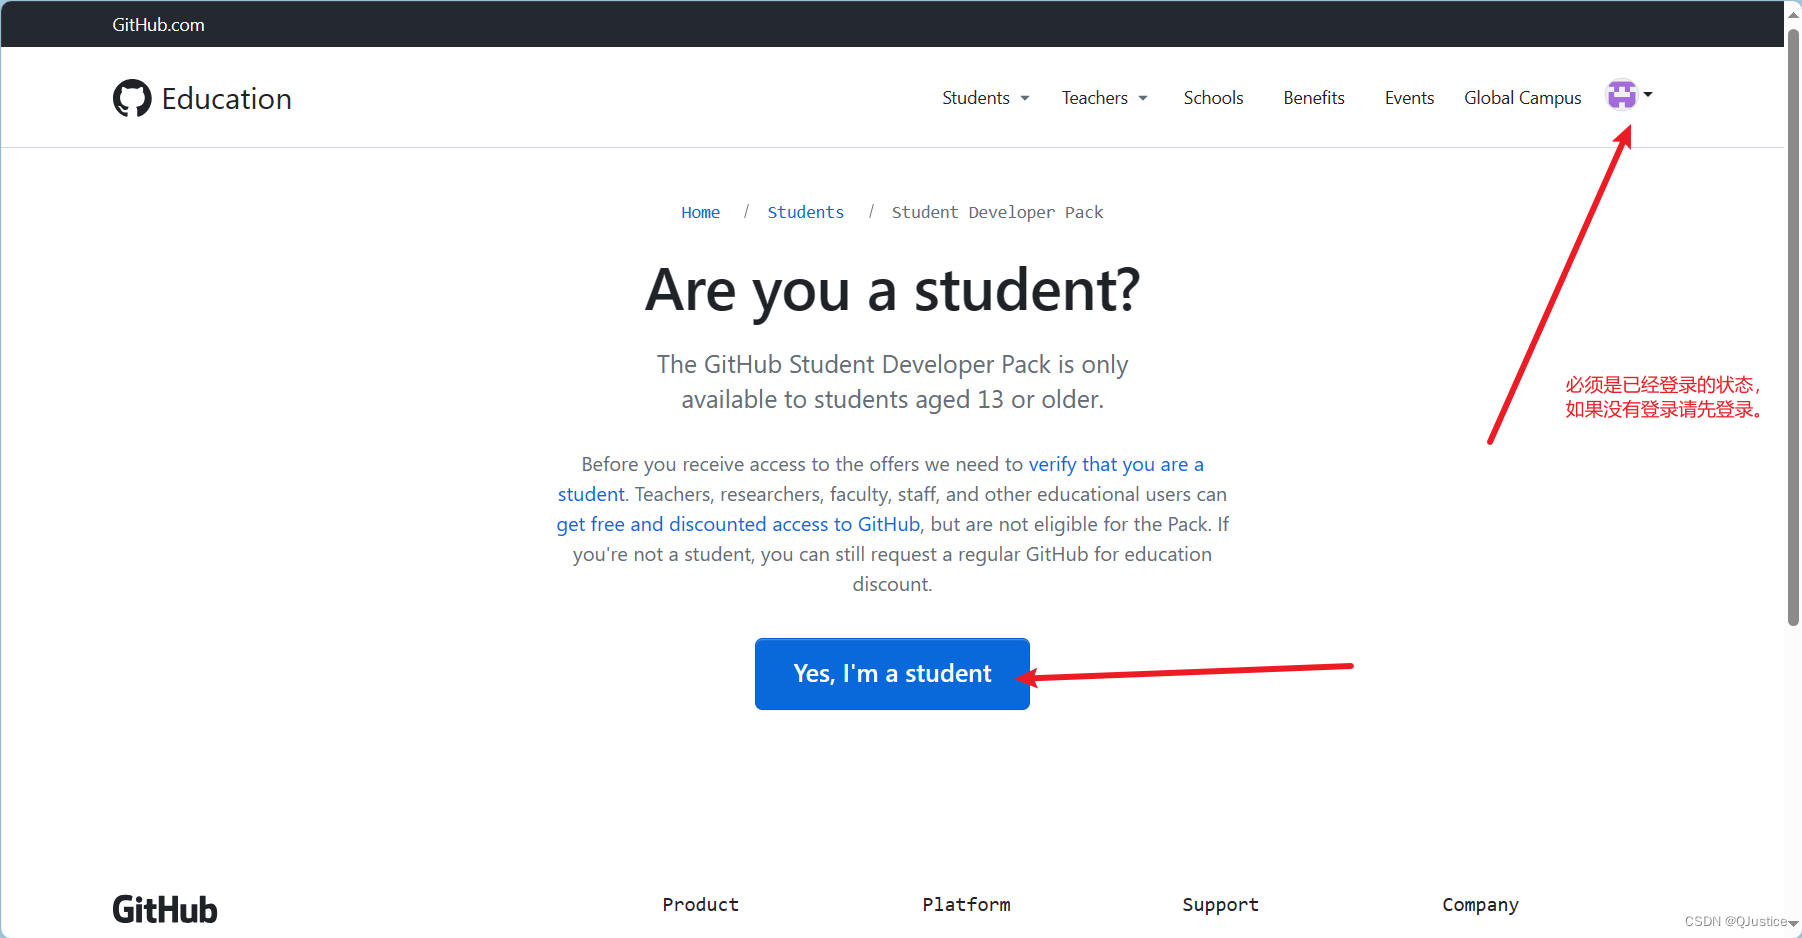
Task: Open the Schools navigation item
Action: click(x=1213, y=98)
